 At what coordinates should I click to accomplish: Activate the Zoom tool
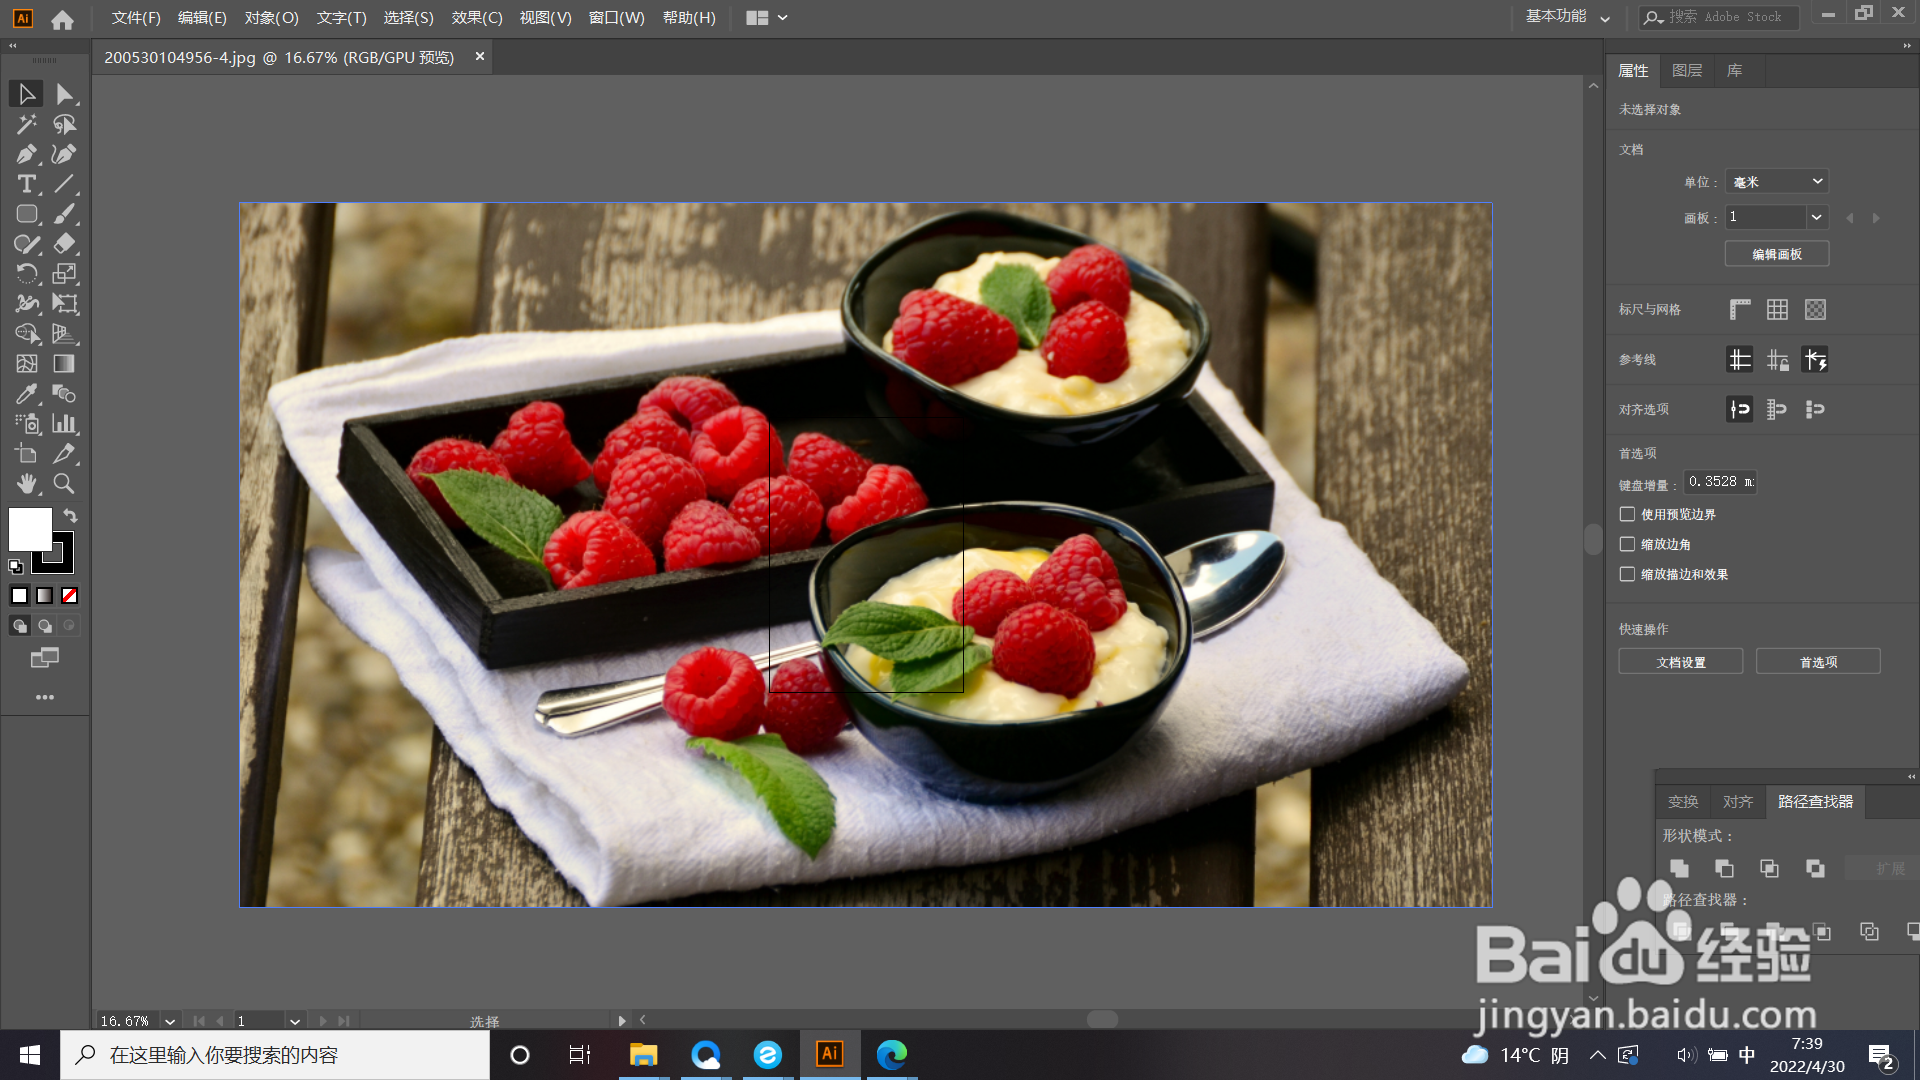coord(64,484)
